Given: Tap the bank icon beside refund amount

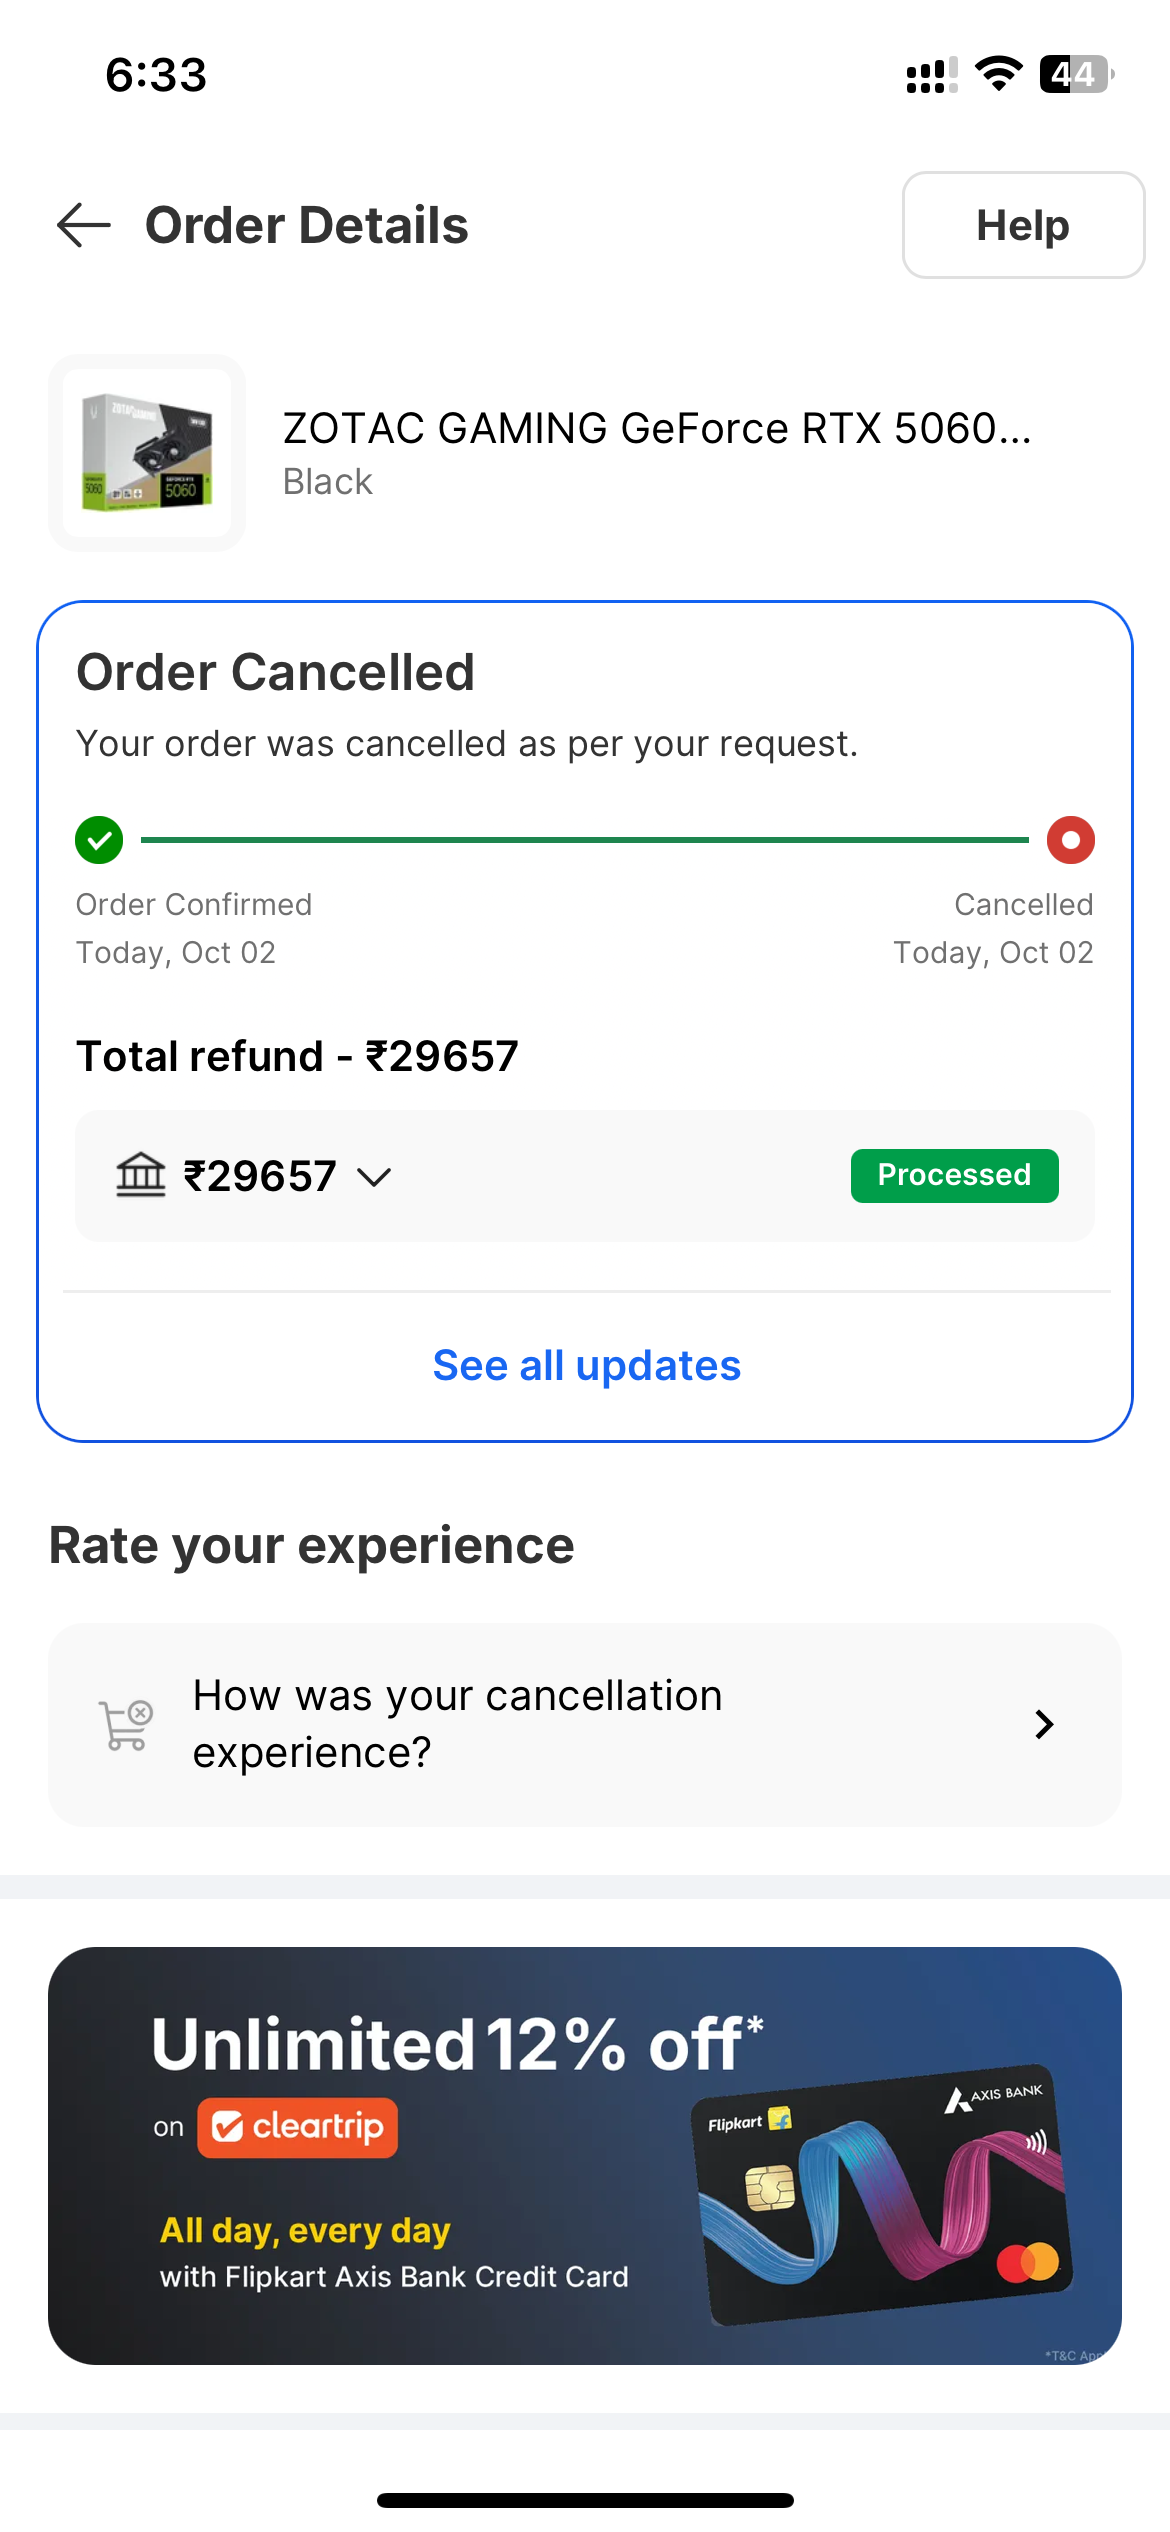Looking at the screenshot, I should (x=140, y=1175).
